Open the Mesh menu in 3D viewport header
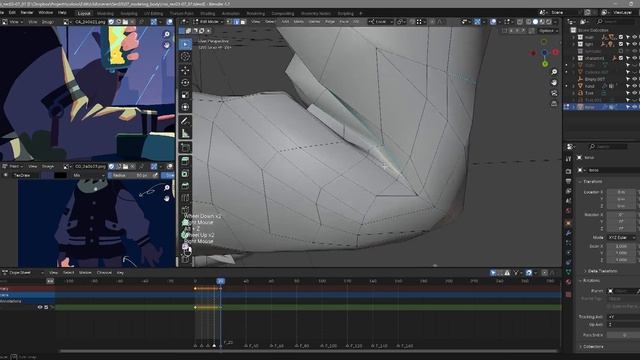The image size is (640, 360). point(298,22)
